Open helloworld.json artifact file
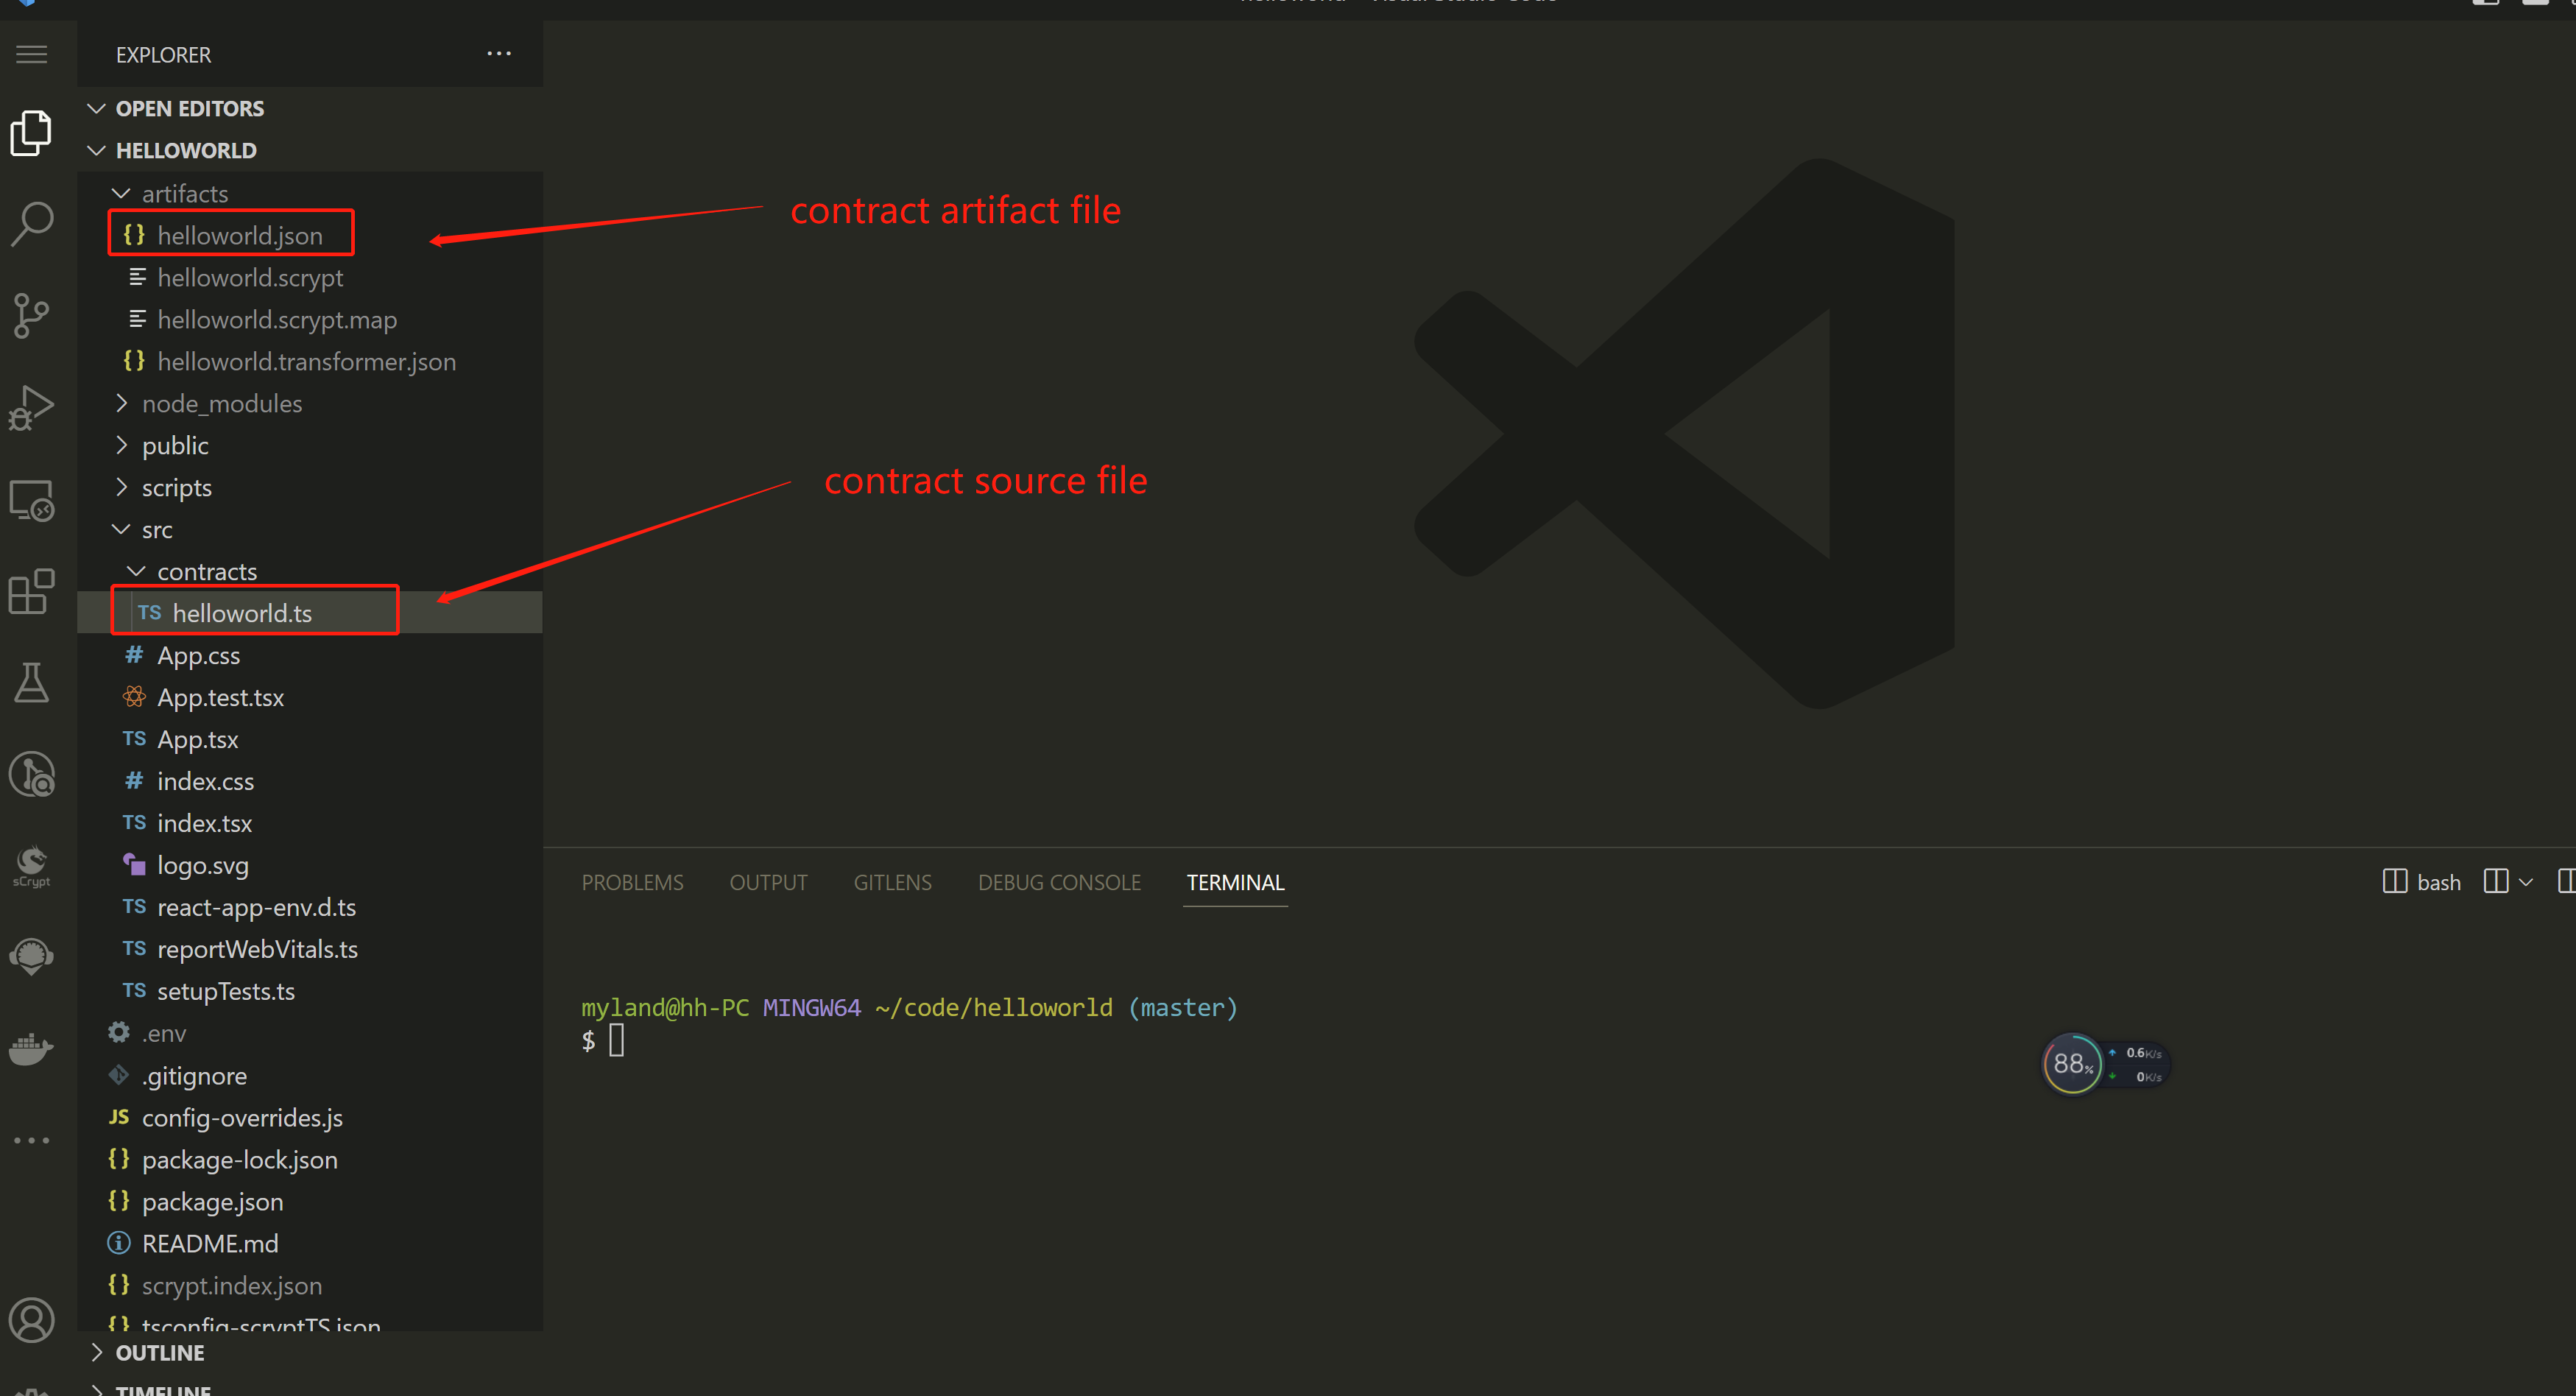This screenshot has width=2576, height=1396. coord(240,235)
